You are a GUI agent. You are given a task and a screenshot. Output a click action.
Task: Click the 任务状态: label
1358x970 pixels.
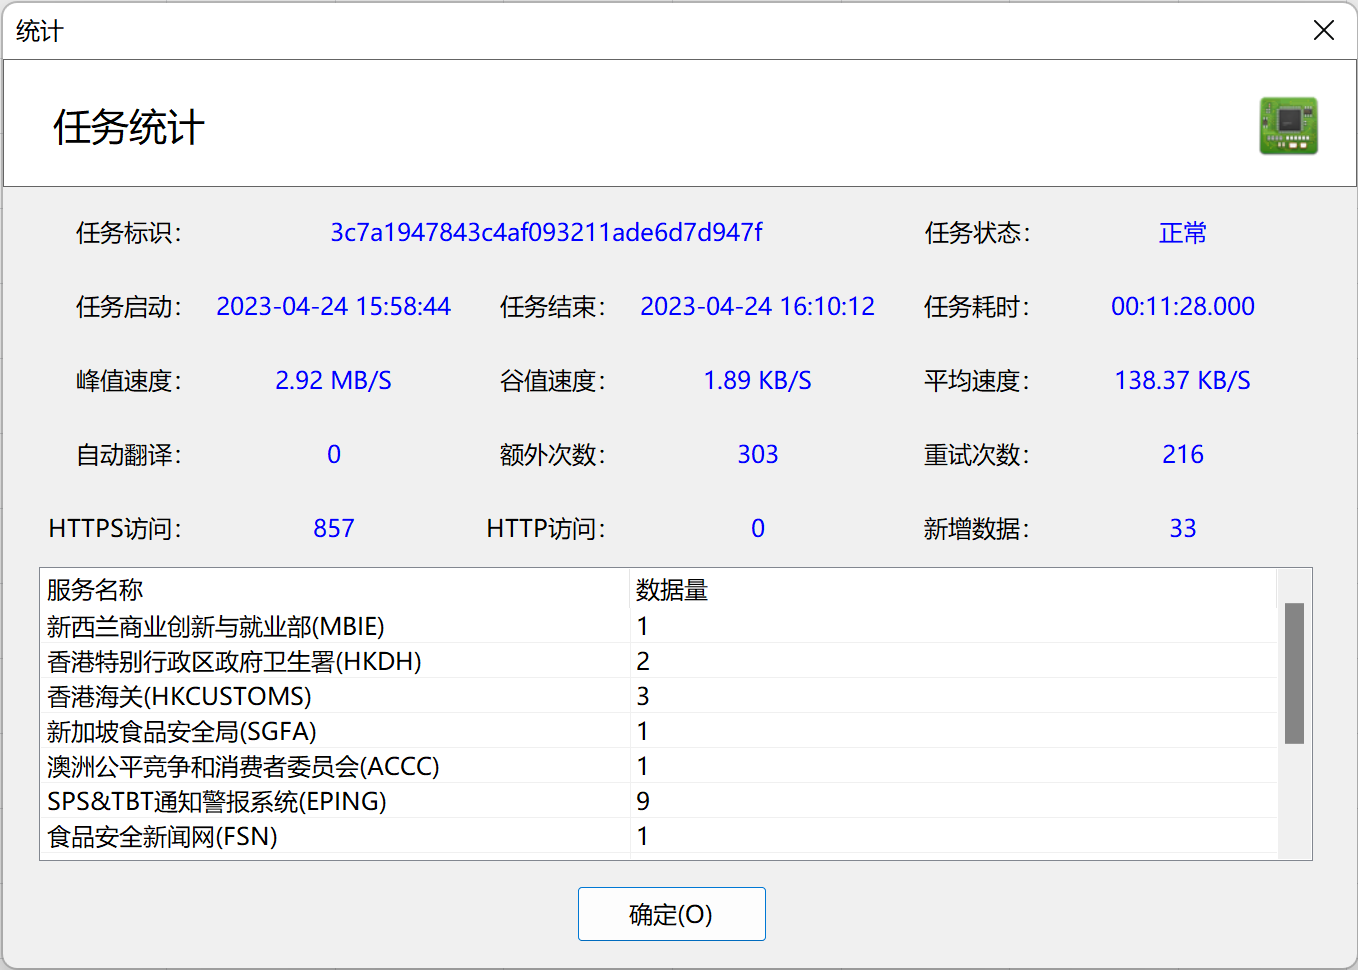click(x=977, y=233)
